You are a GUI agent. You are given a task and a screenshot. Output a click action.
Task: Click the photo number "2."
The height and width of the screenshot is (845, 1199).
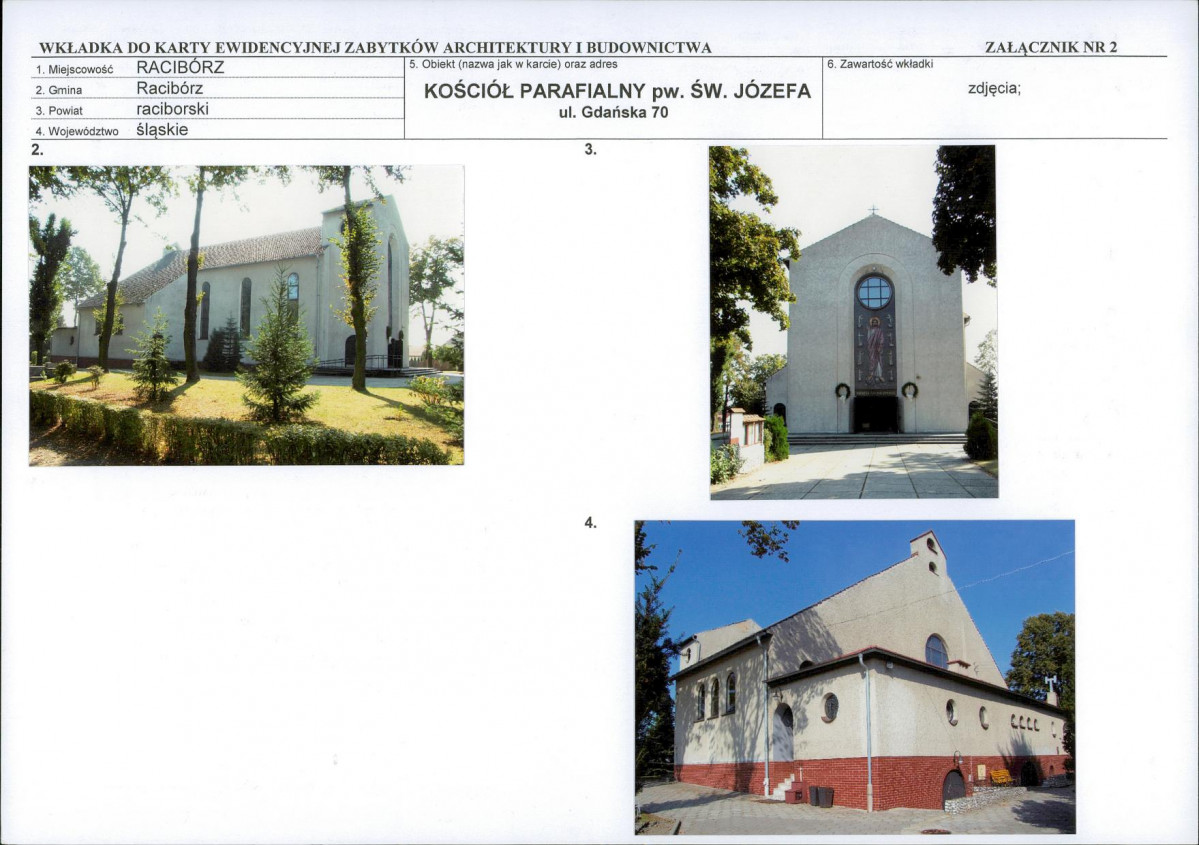pyautogui.click(x=37, y=150)
